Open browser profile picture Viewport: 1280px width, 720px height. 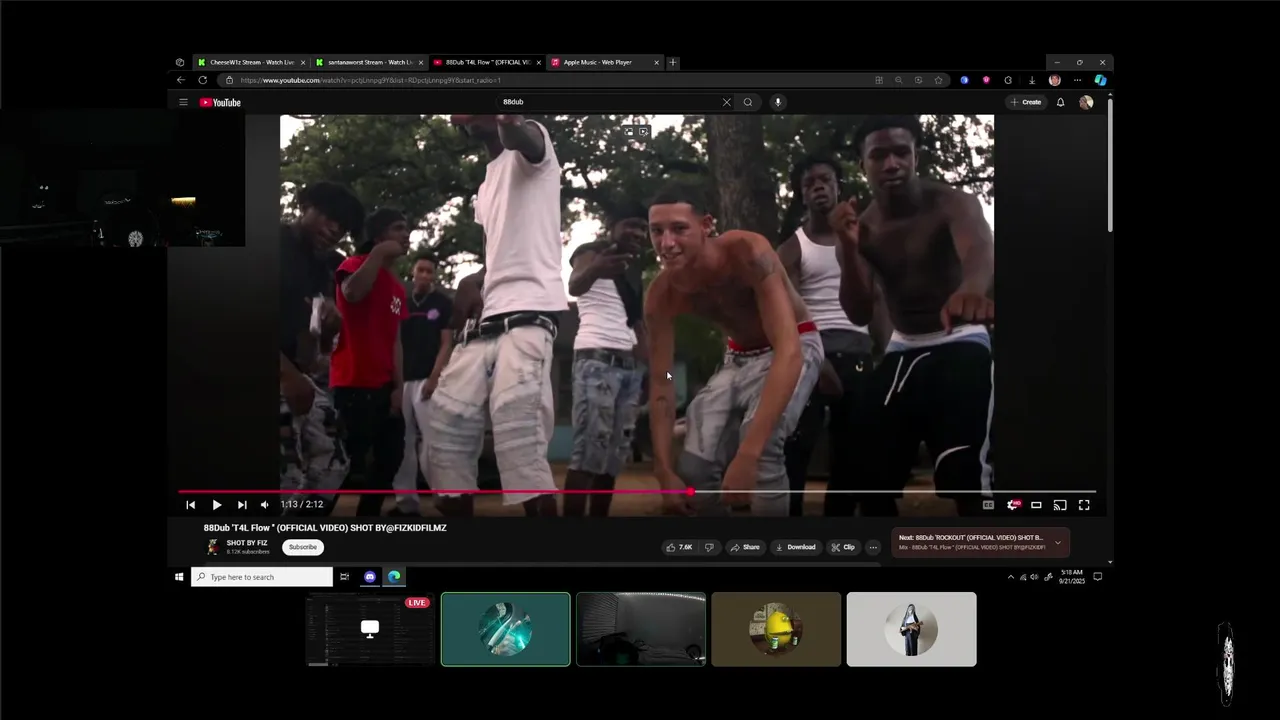[1055, 80]
